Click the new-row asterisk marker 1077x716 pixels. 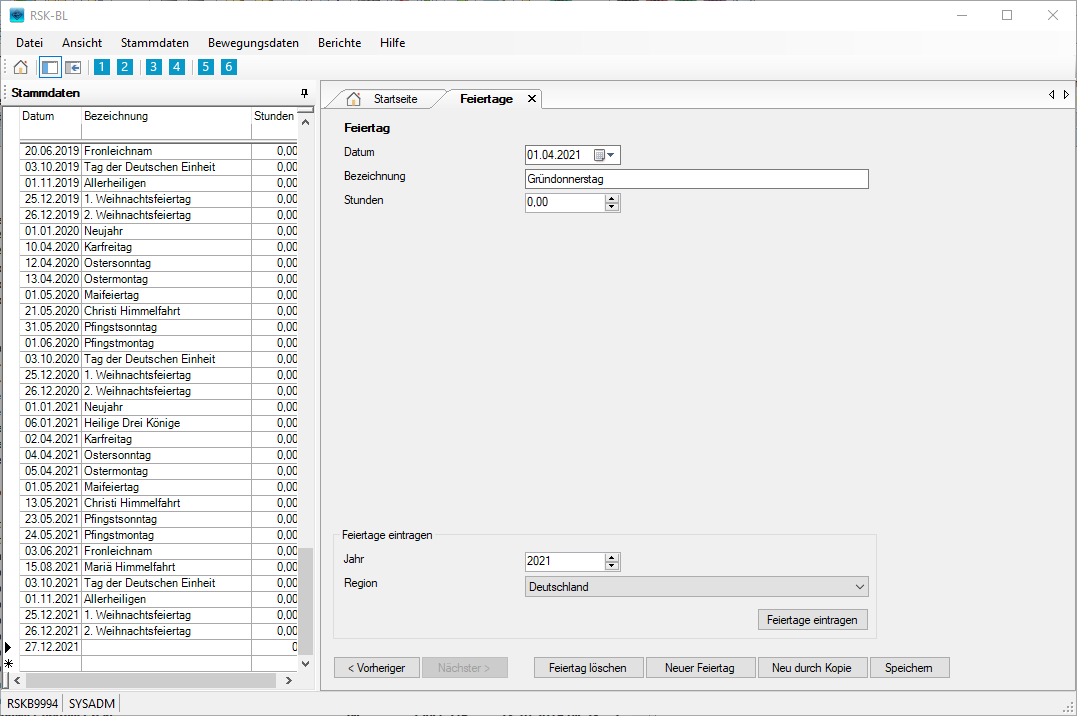(9, 664)
